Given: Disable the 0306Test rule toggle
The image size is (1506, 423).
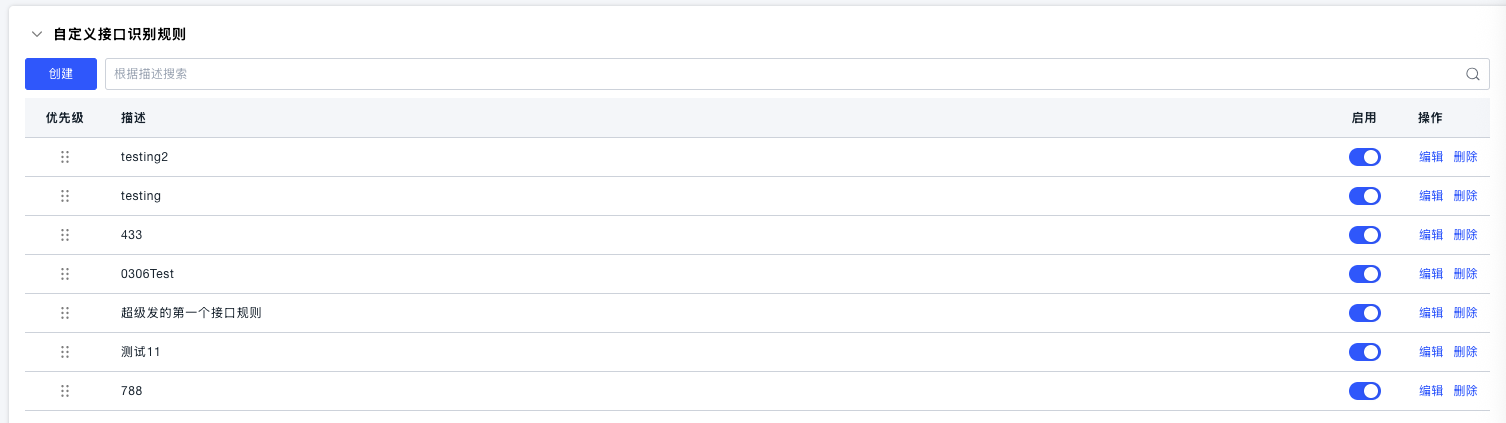Looking at the screenshot, I should pos(1364,274).
